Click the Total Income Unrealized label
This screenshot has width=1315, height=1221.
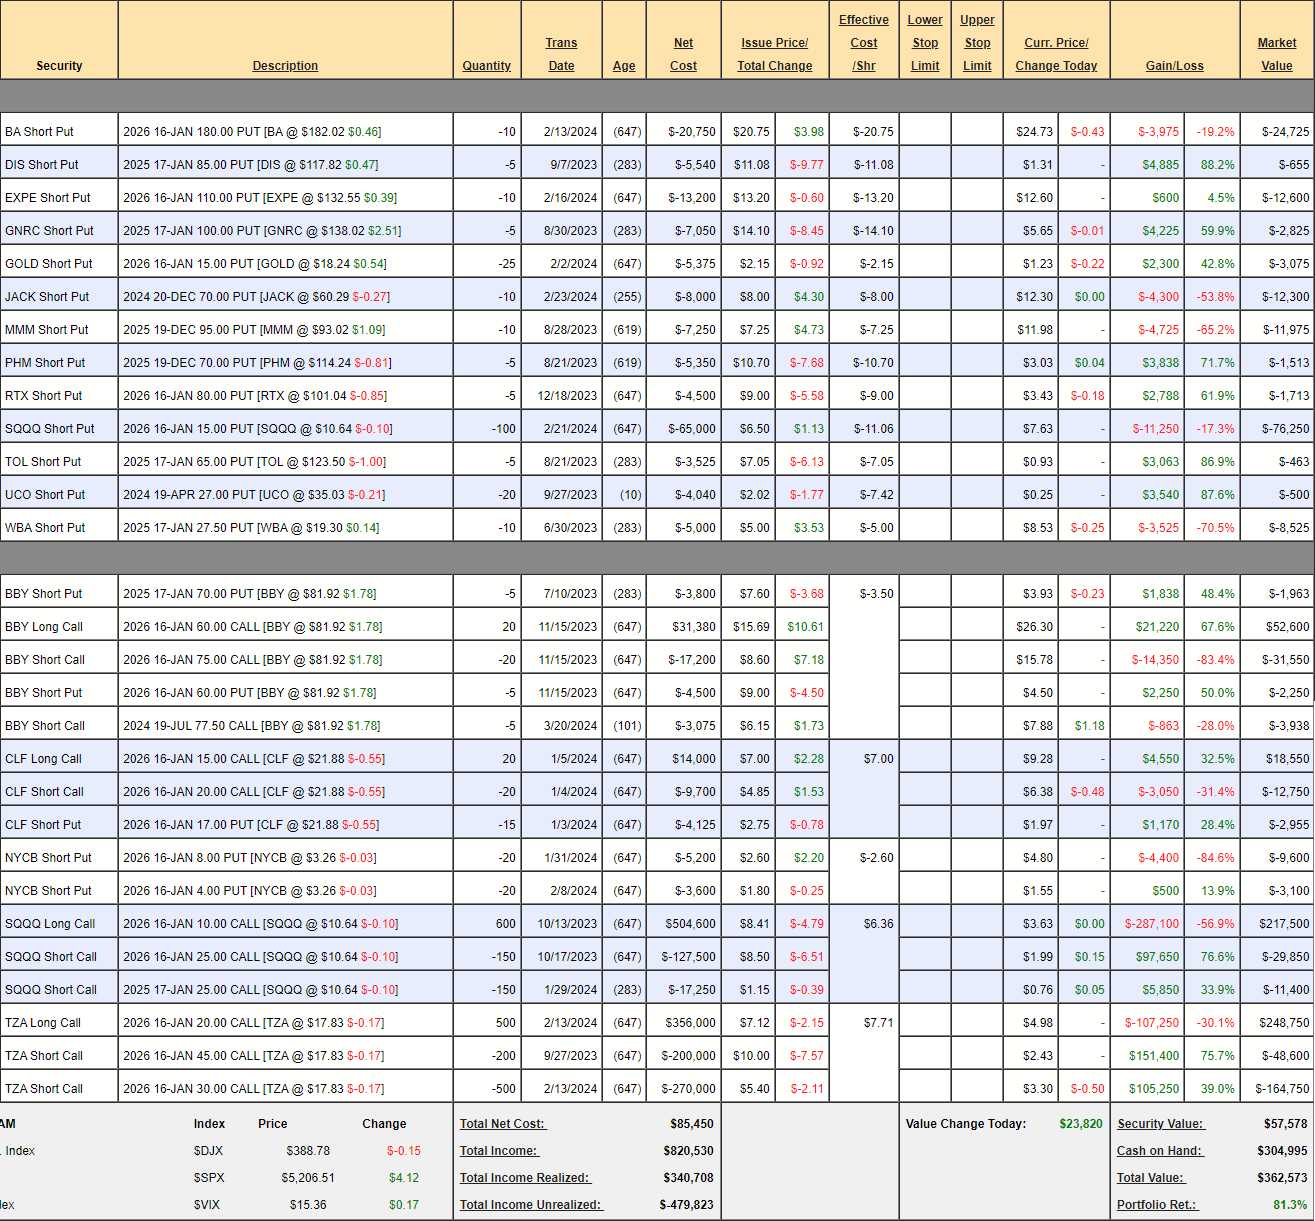[x=531, y=1205]
